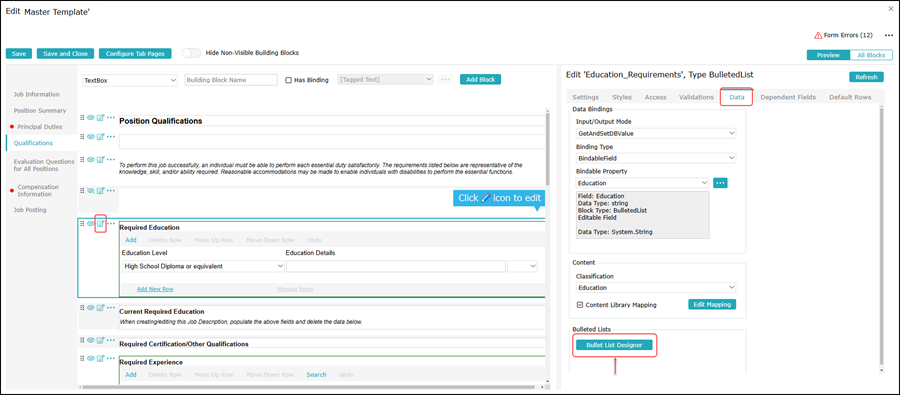The image size is (900, 395).
Task: Open top-right ellipsis menu beside Form Errors
Action: (889, 36)
